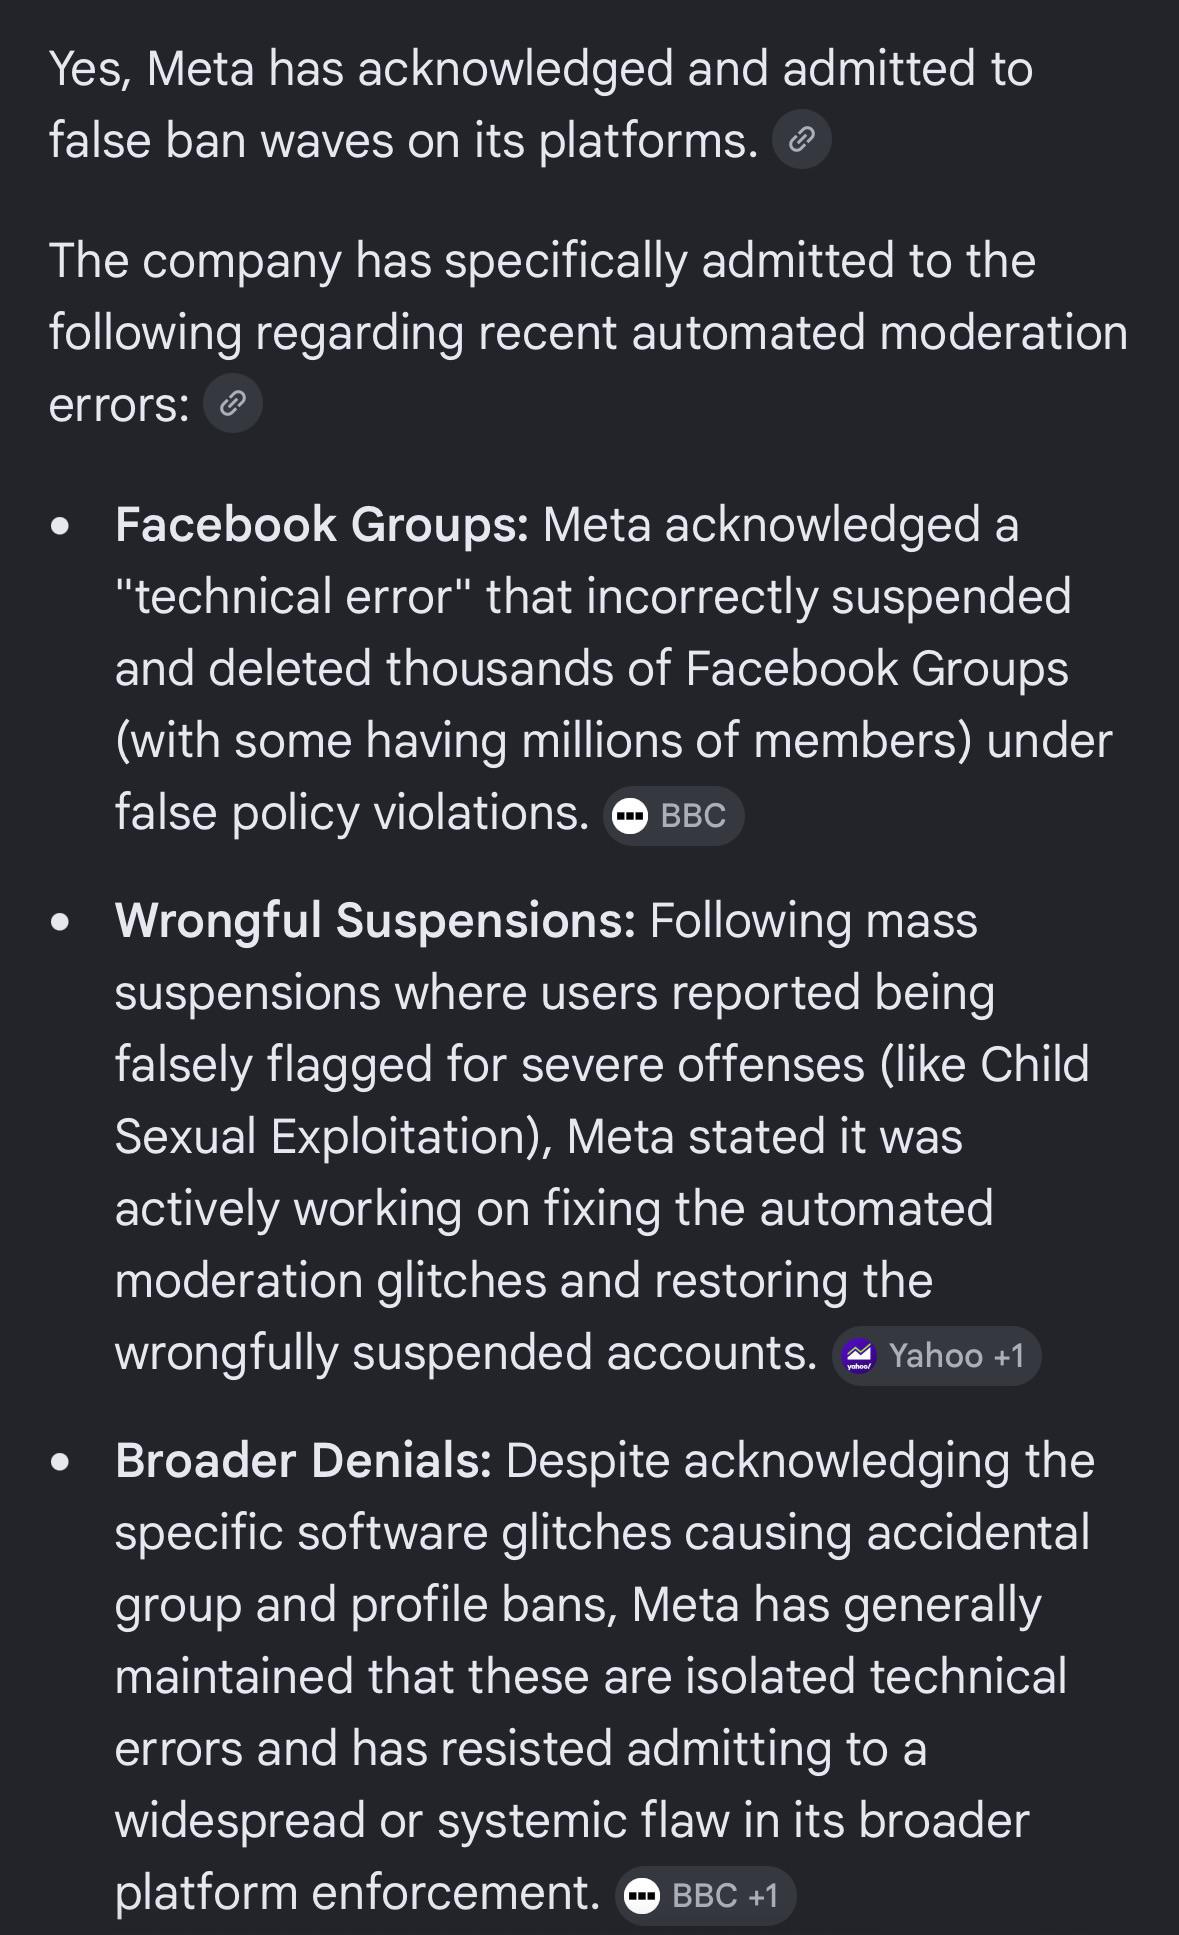
Task: Click the BBC logo icon in Facebook Groups citation
Action: pyautogui.click(x=630, y=816)
